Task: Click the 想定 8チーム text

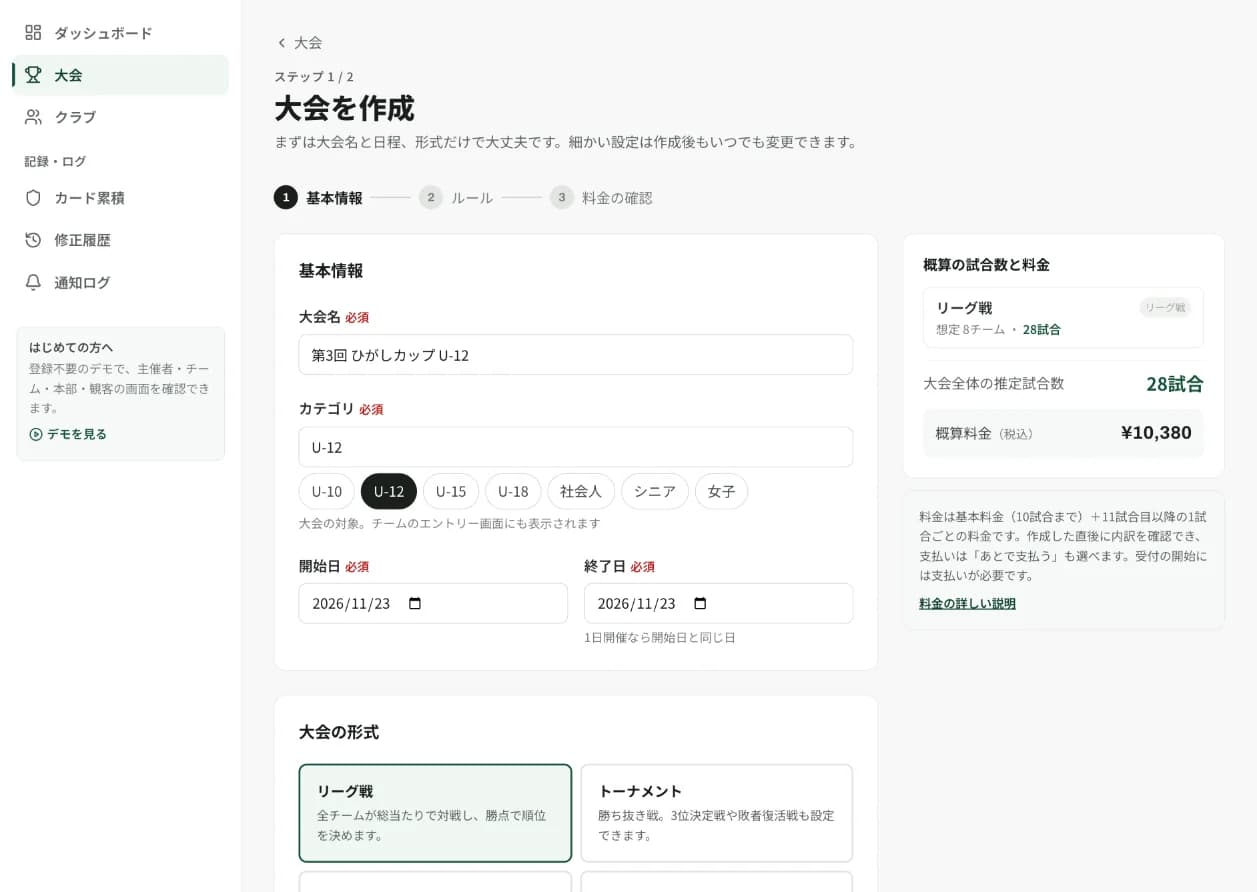Action: [970, 329]
